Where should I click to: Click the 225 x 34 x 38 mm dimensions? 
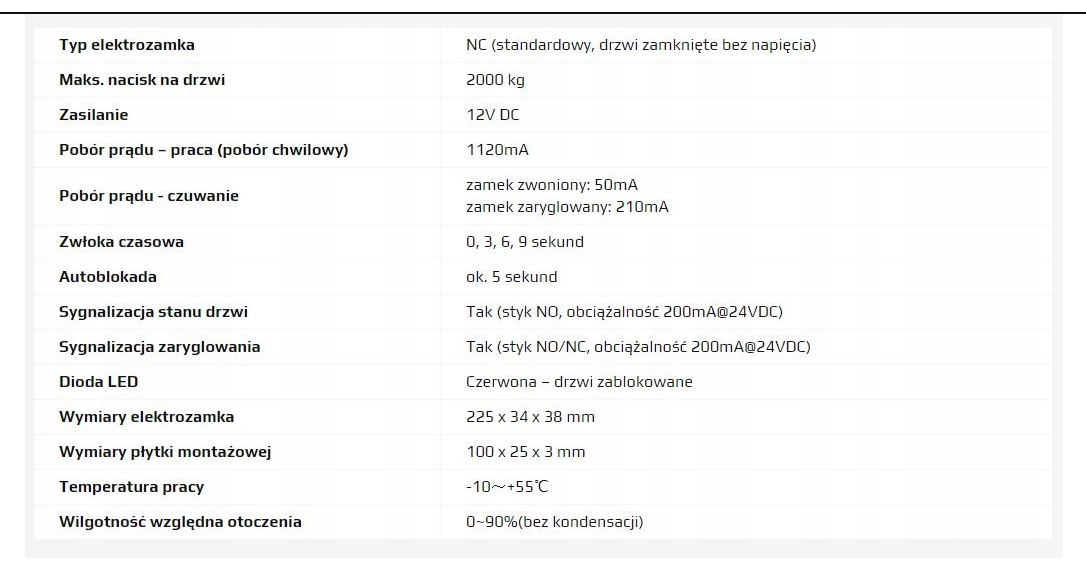pos(530,417)
